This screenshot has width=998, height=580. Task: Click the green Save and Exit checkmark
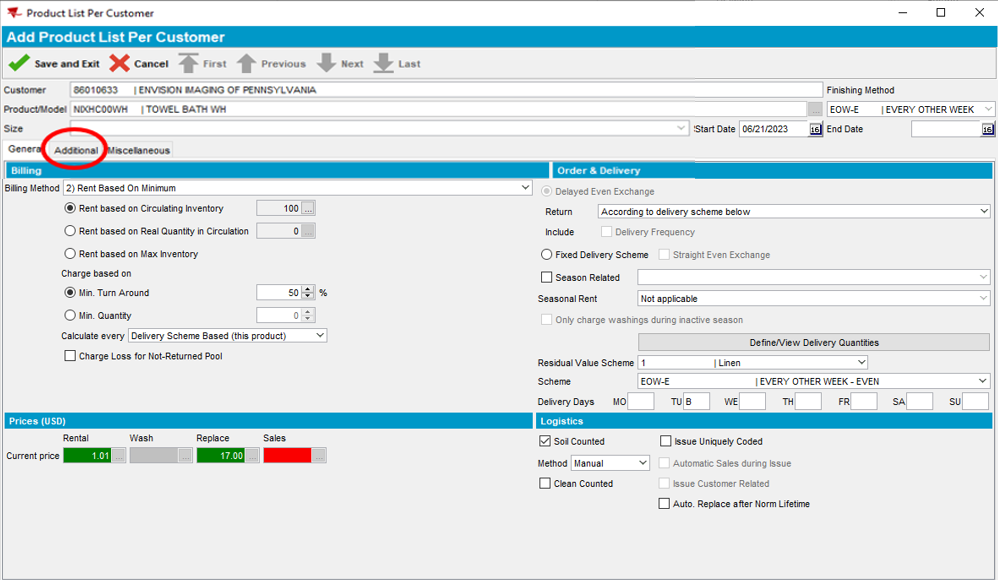19,63
